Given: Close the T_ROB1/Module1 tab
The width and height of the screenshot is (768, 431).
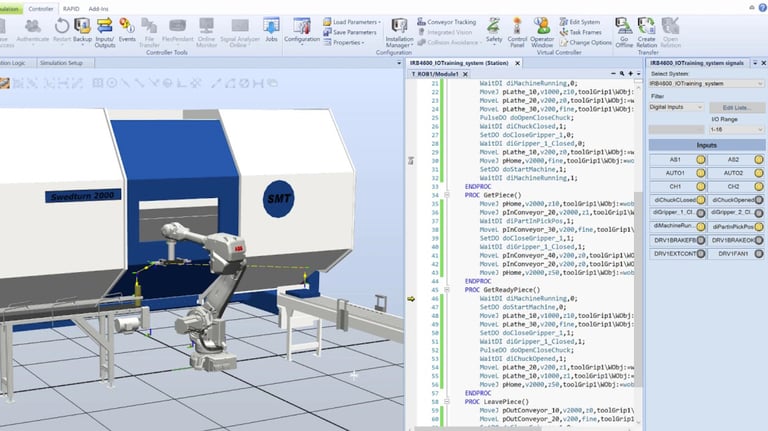Looking at the screenshot, I should pos(465,74).
